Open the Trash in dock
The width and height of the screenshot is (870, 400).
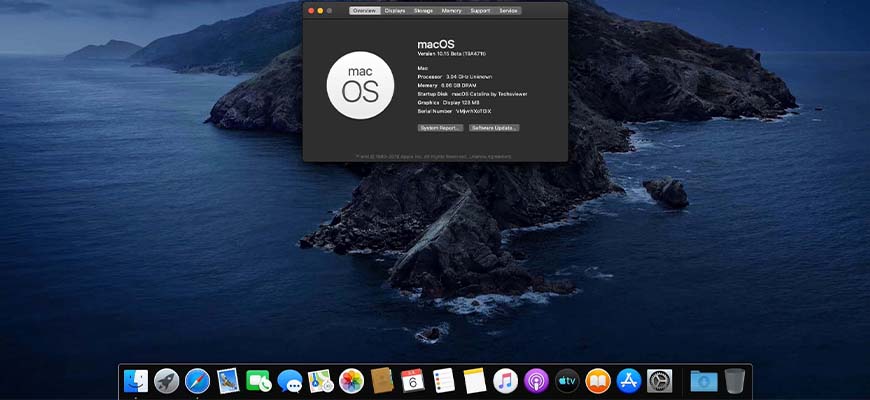tap(735, 381)
